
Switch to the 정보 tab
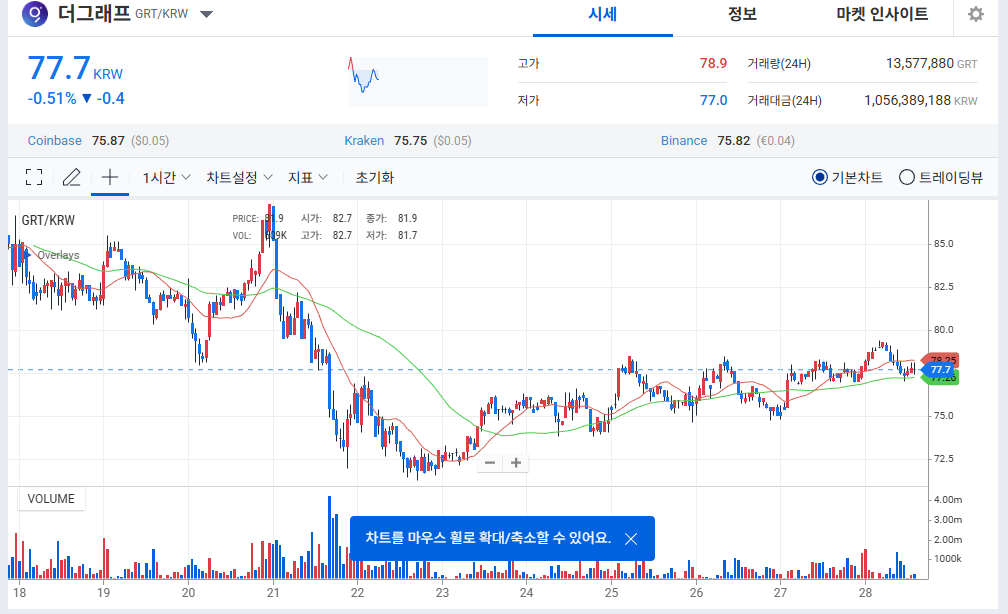click(x=742, y=14)
